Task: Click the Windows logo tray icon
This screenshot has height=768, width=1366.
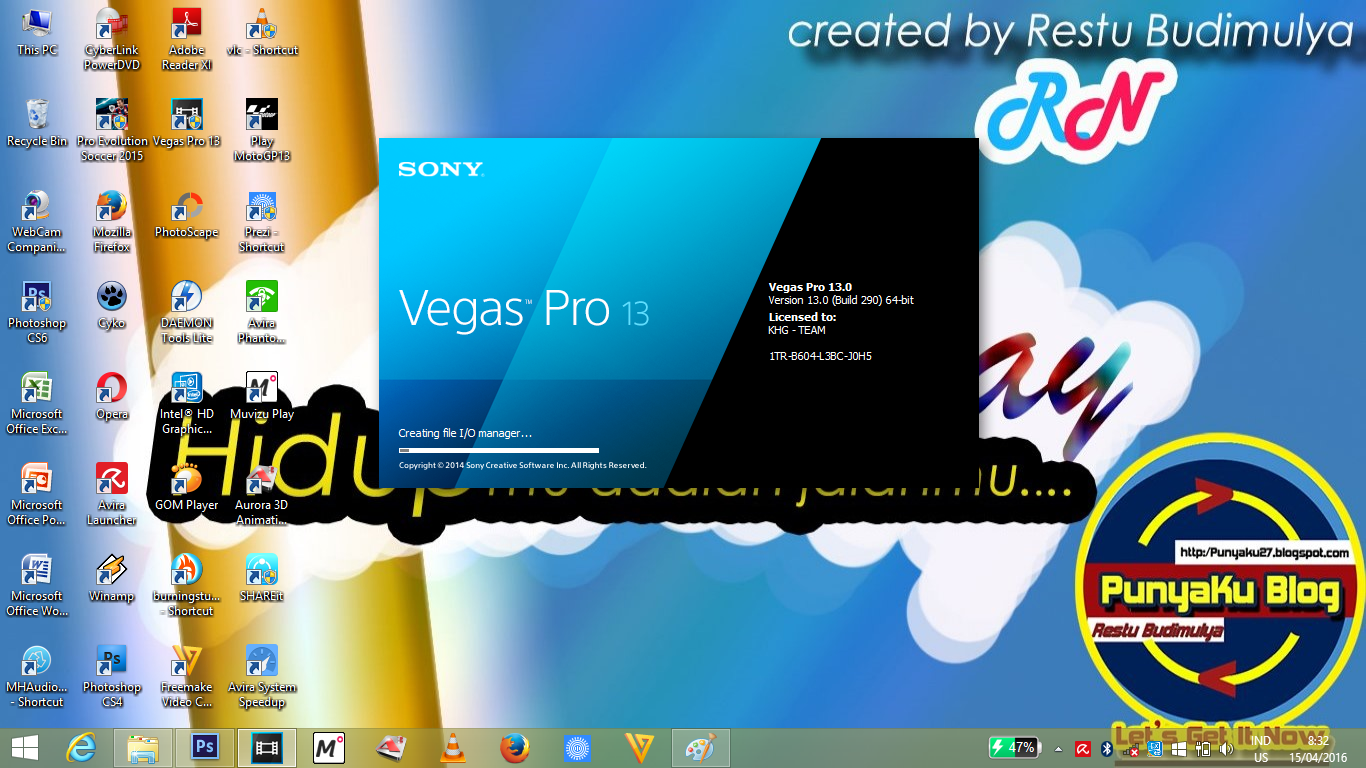Action: click(1179, 749)
